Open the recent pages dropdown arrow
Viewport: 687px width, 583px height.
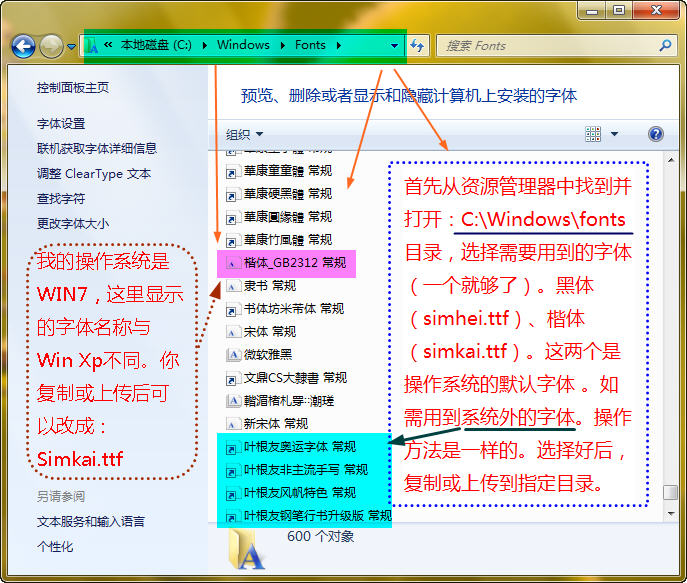pyautogui.click(x=71, y=46)
